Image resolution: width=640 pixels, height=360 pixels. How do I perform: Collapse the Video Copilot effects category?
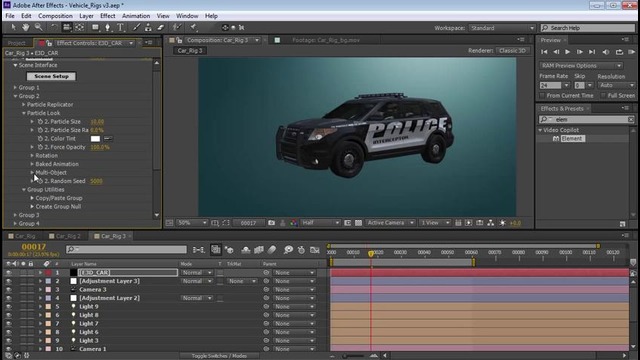point(540,130)
